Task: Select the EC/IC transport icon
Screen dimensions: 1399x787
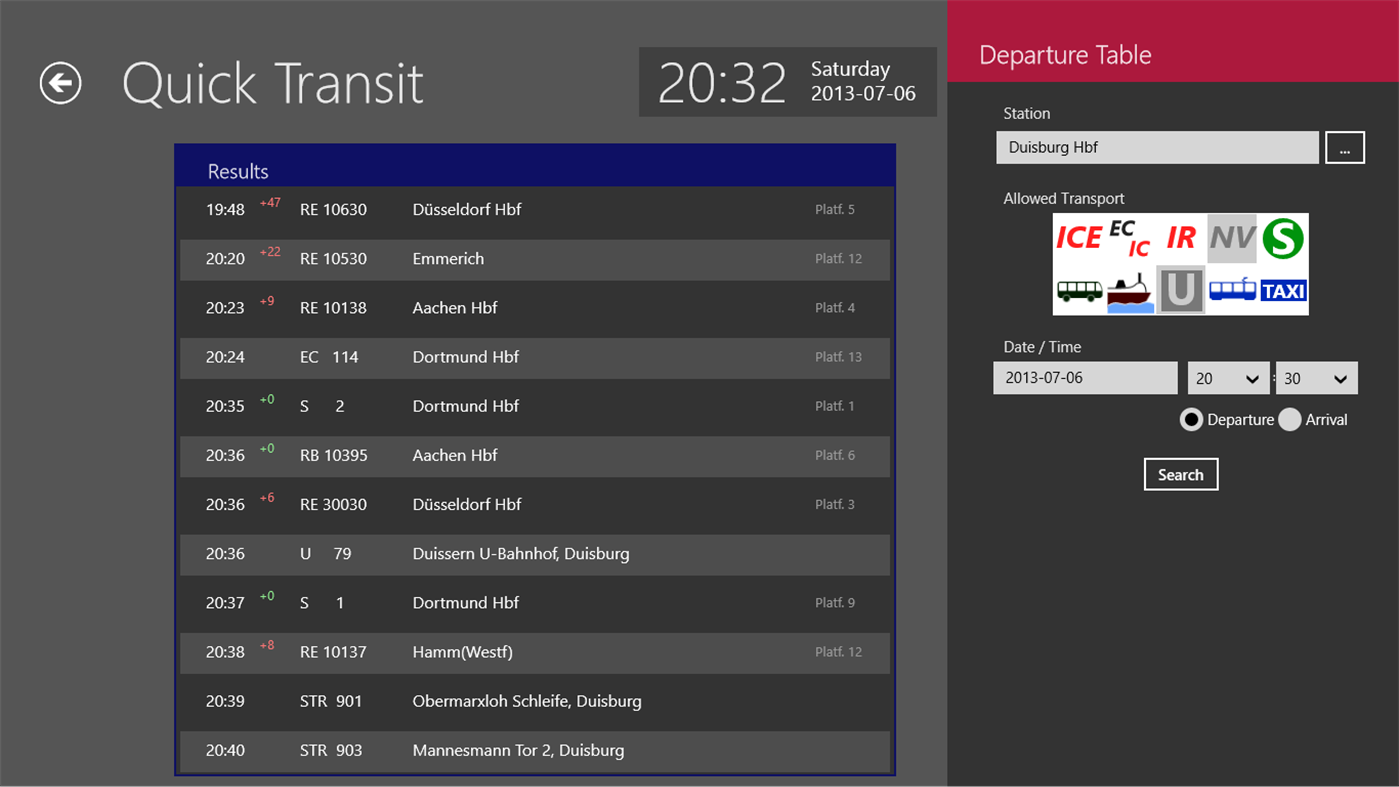Action: [x=1128, y=238]
